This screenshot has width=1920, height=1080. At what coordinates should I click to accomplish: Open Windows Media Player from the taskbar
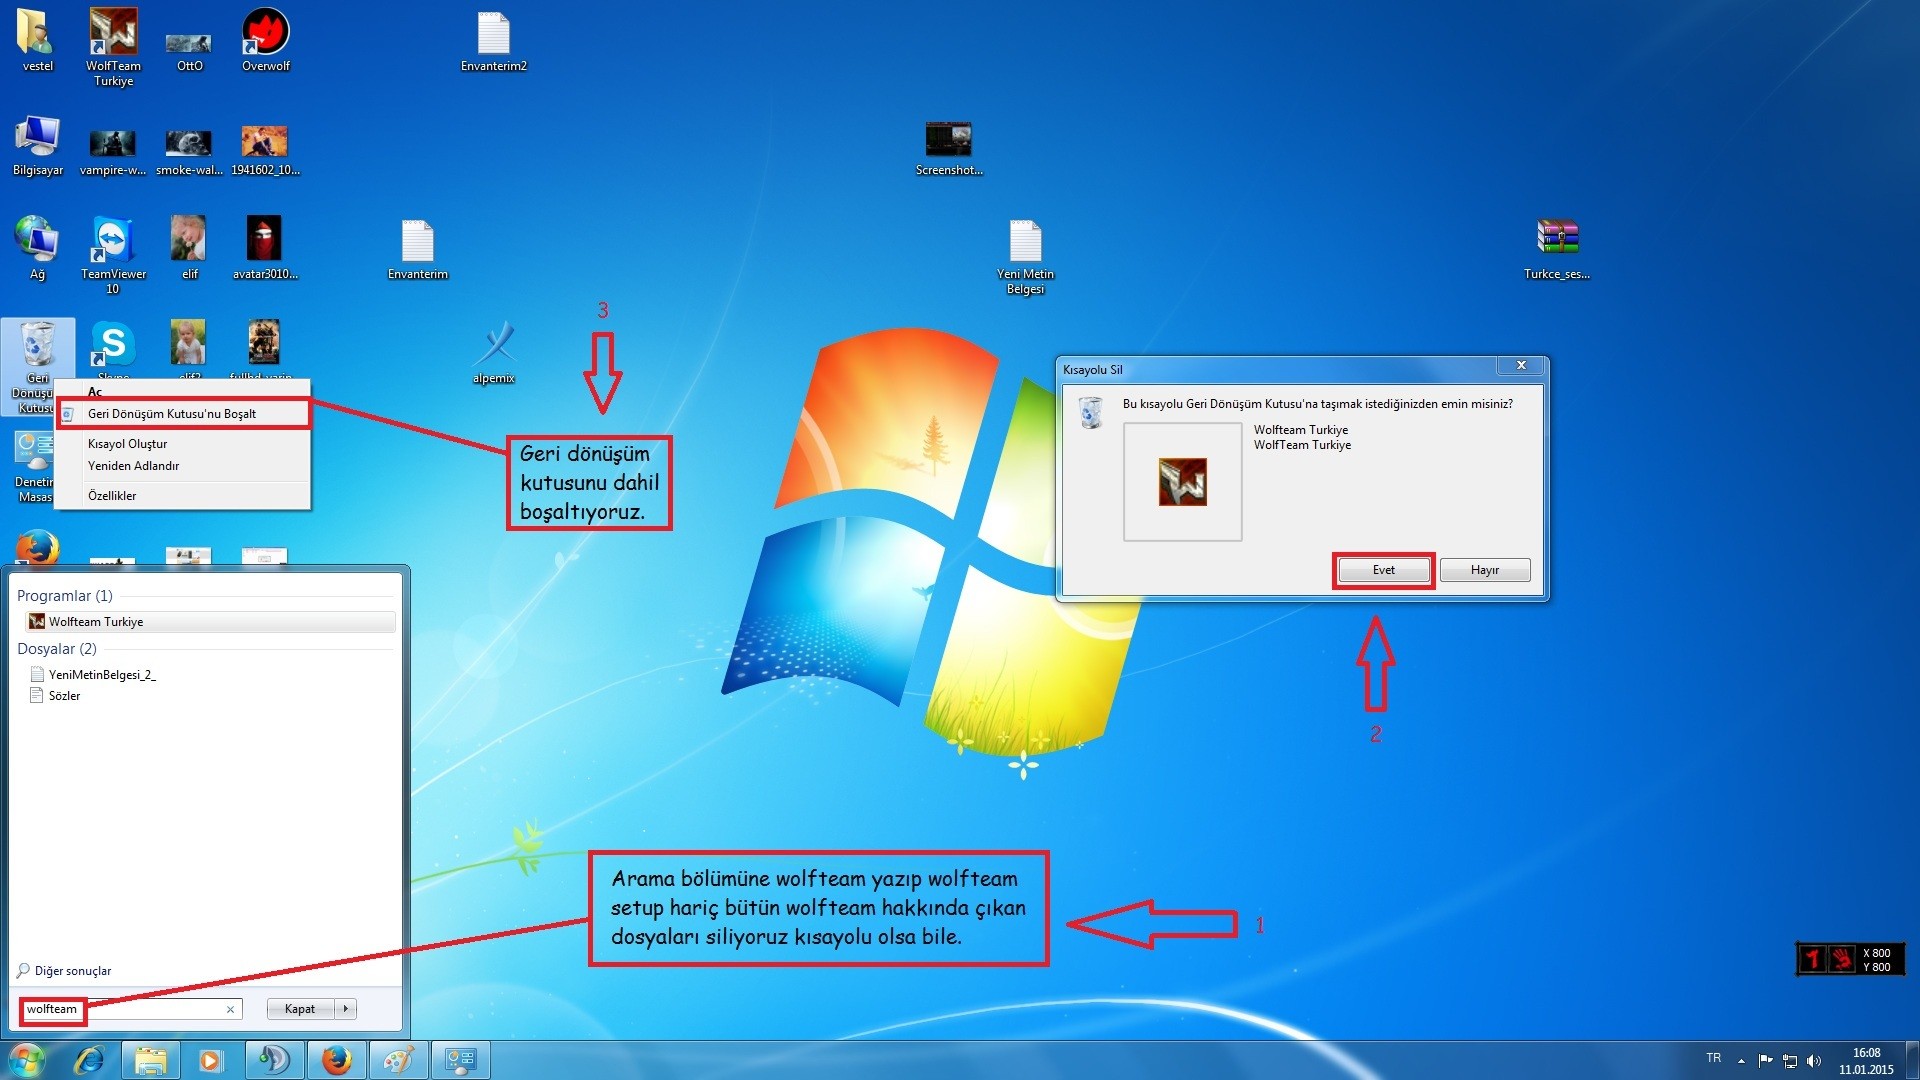211,1060
